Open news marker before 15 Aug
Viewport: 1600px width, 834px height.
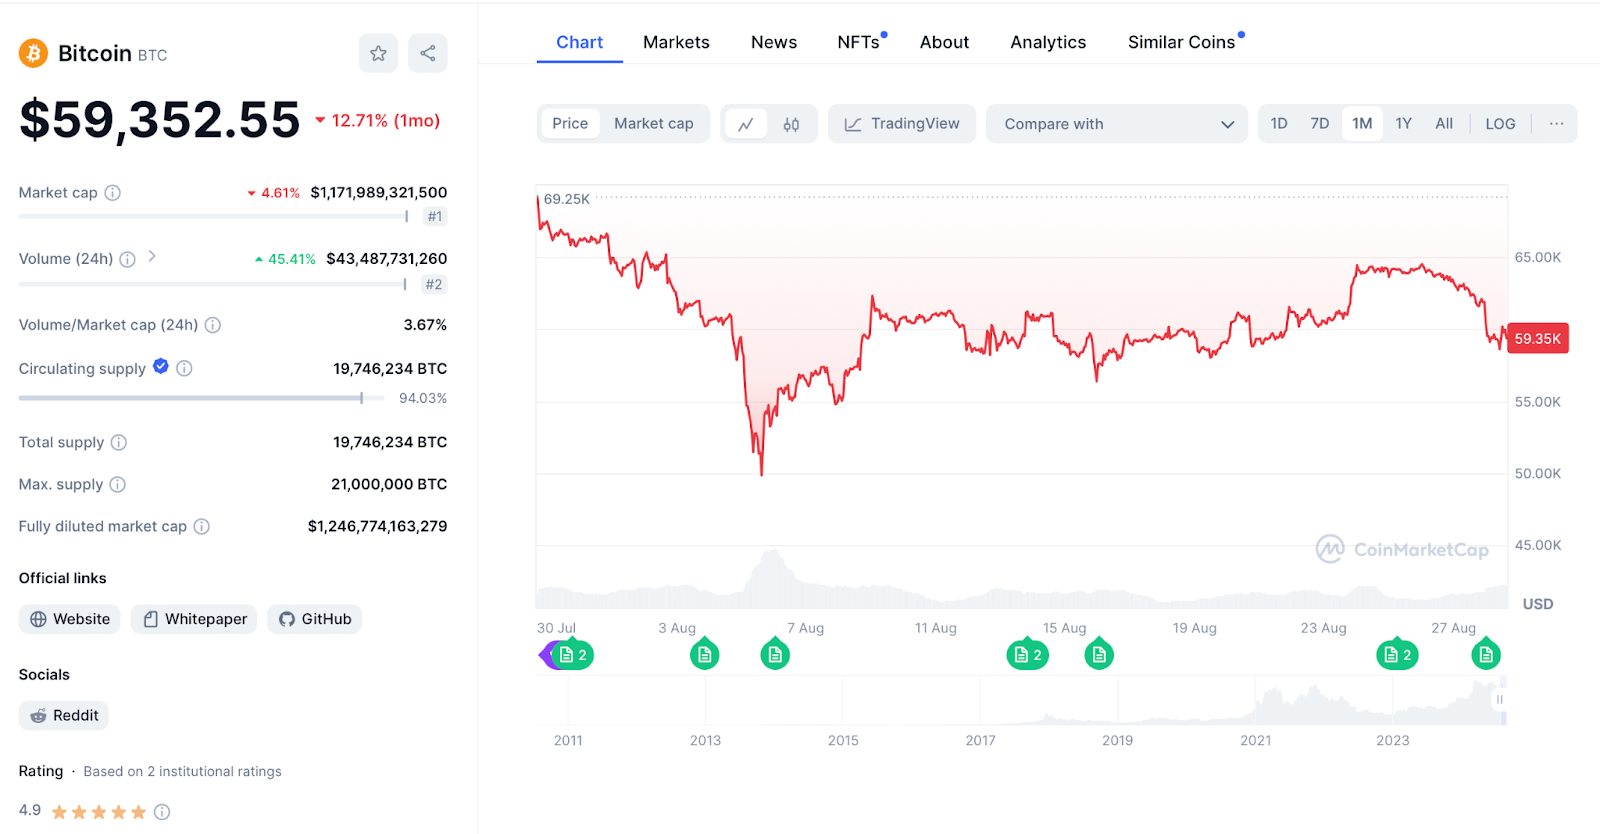pyautogui.click(x=1028, y=655)
